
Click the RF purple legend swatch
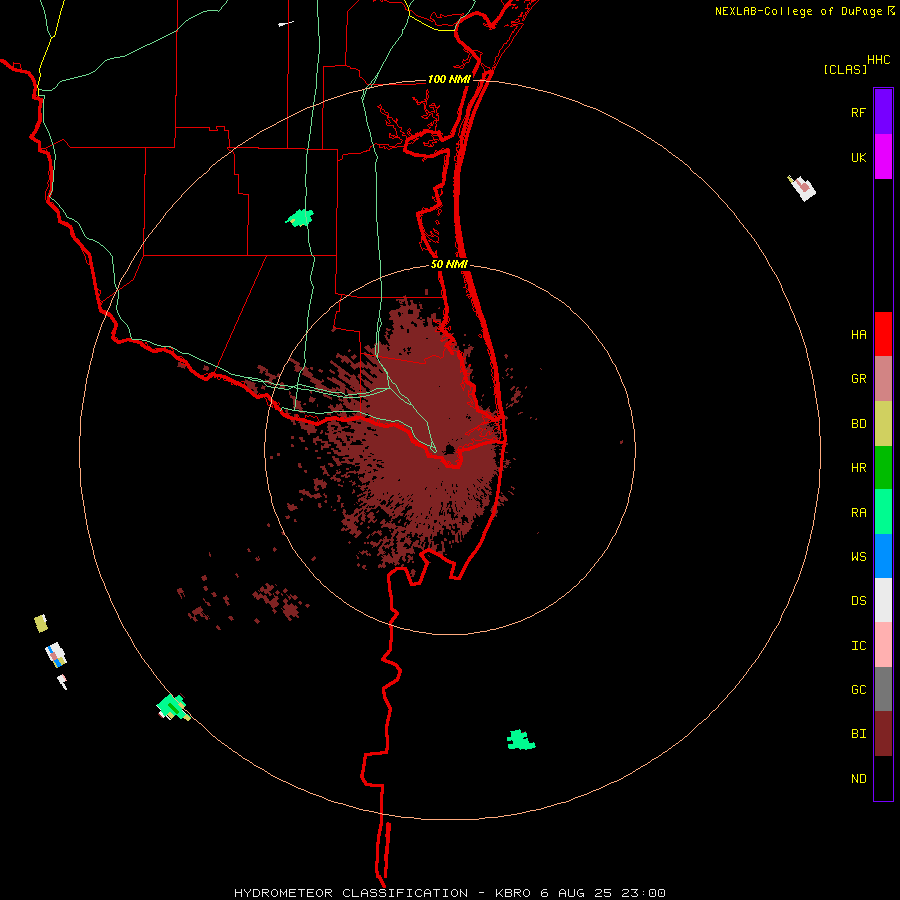(883, 112)
